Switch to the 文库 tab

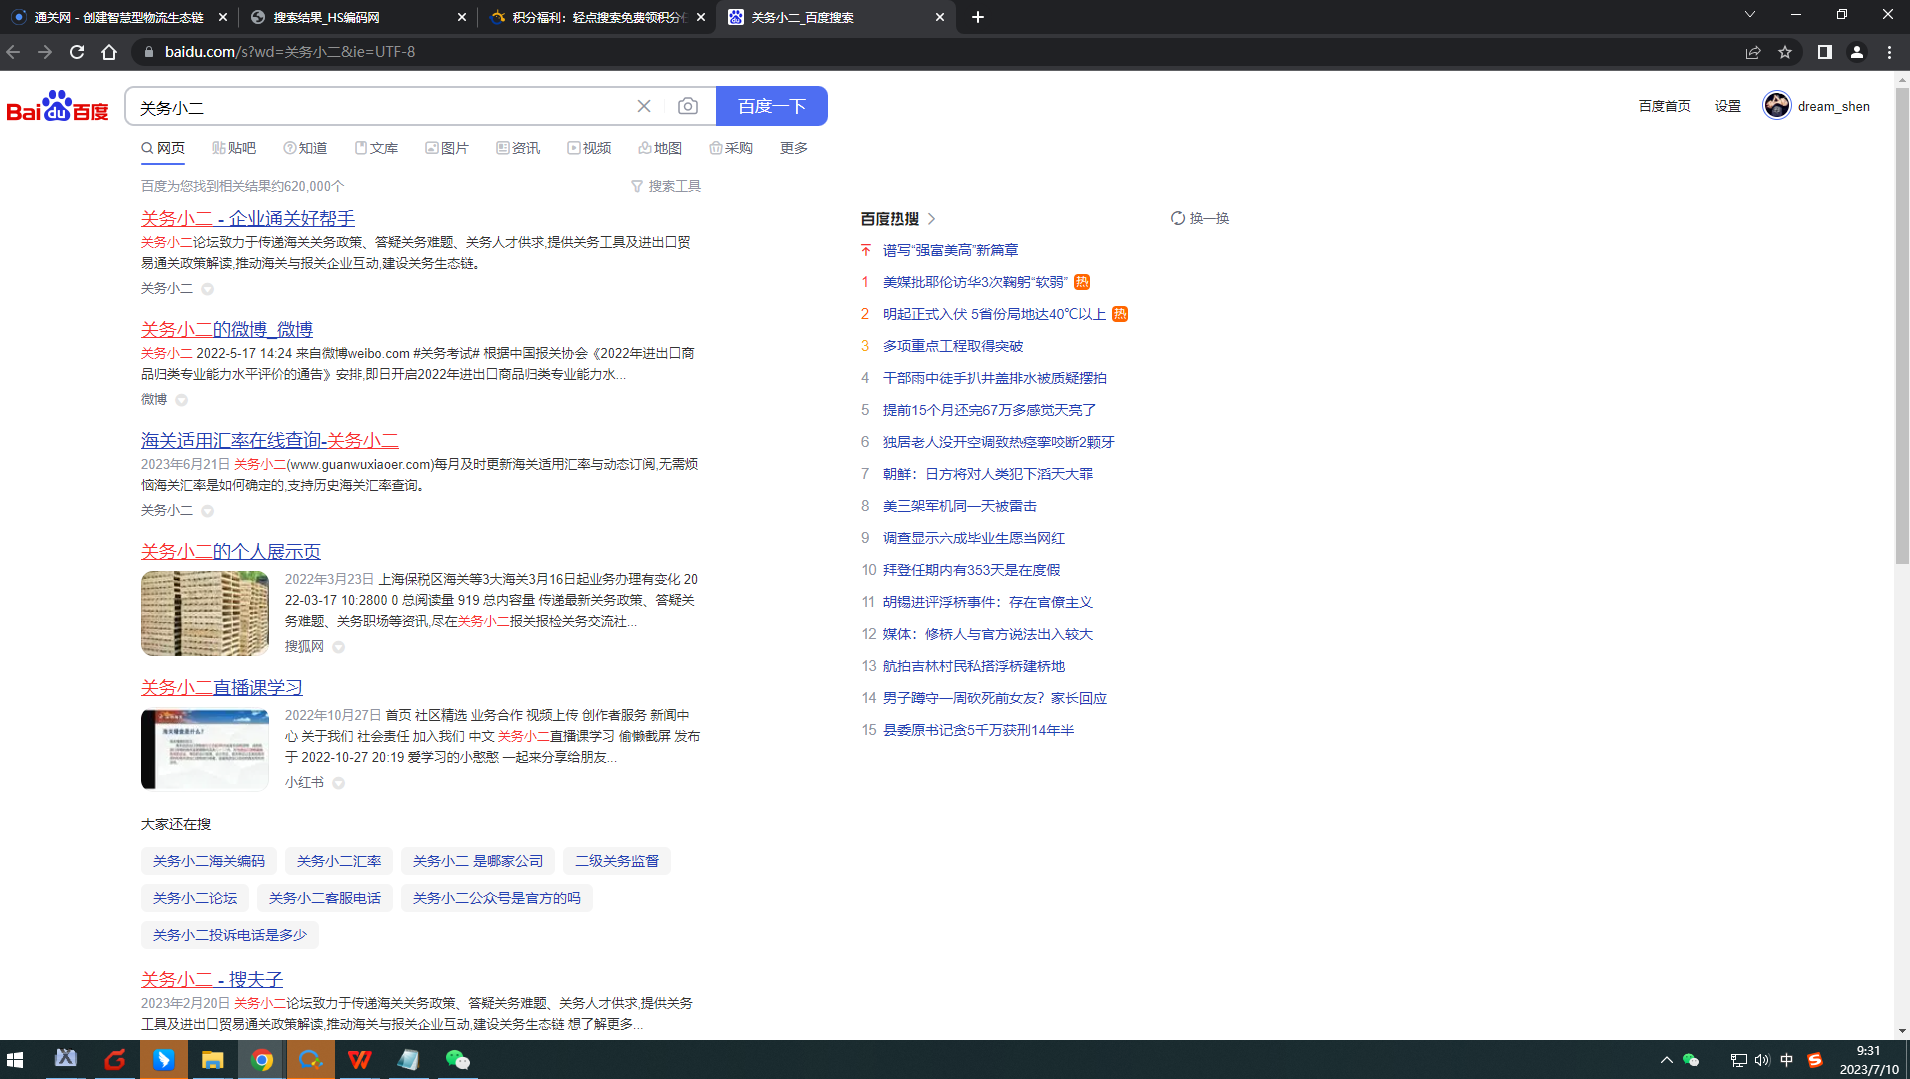[376, 148]
